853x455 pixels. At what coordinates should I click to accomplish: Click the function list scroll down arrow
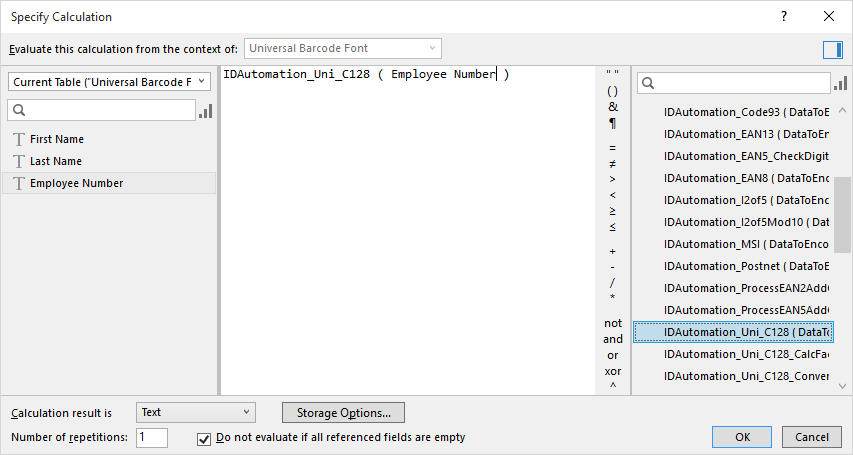(x=843, y=386)
